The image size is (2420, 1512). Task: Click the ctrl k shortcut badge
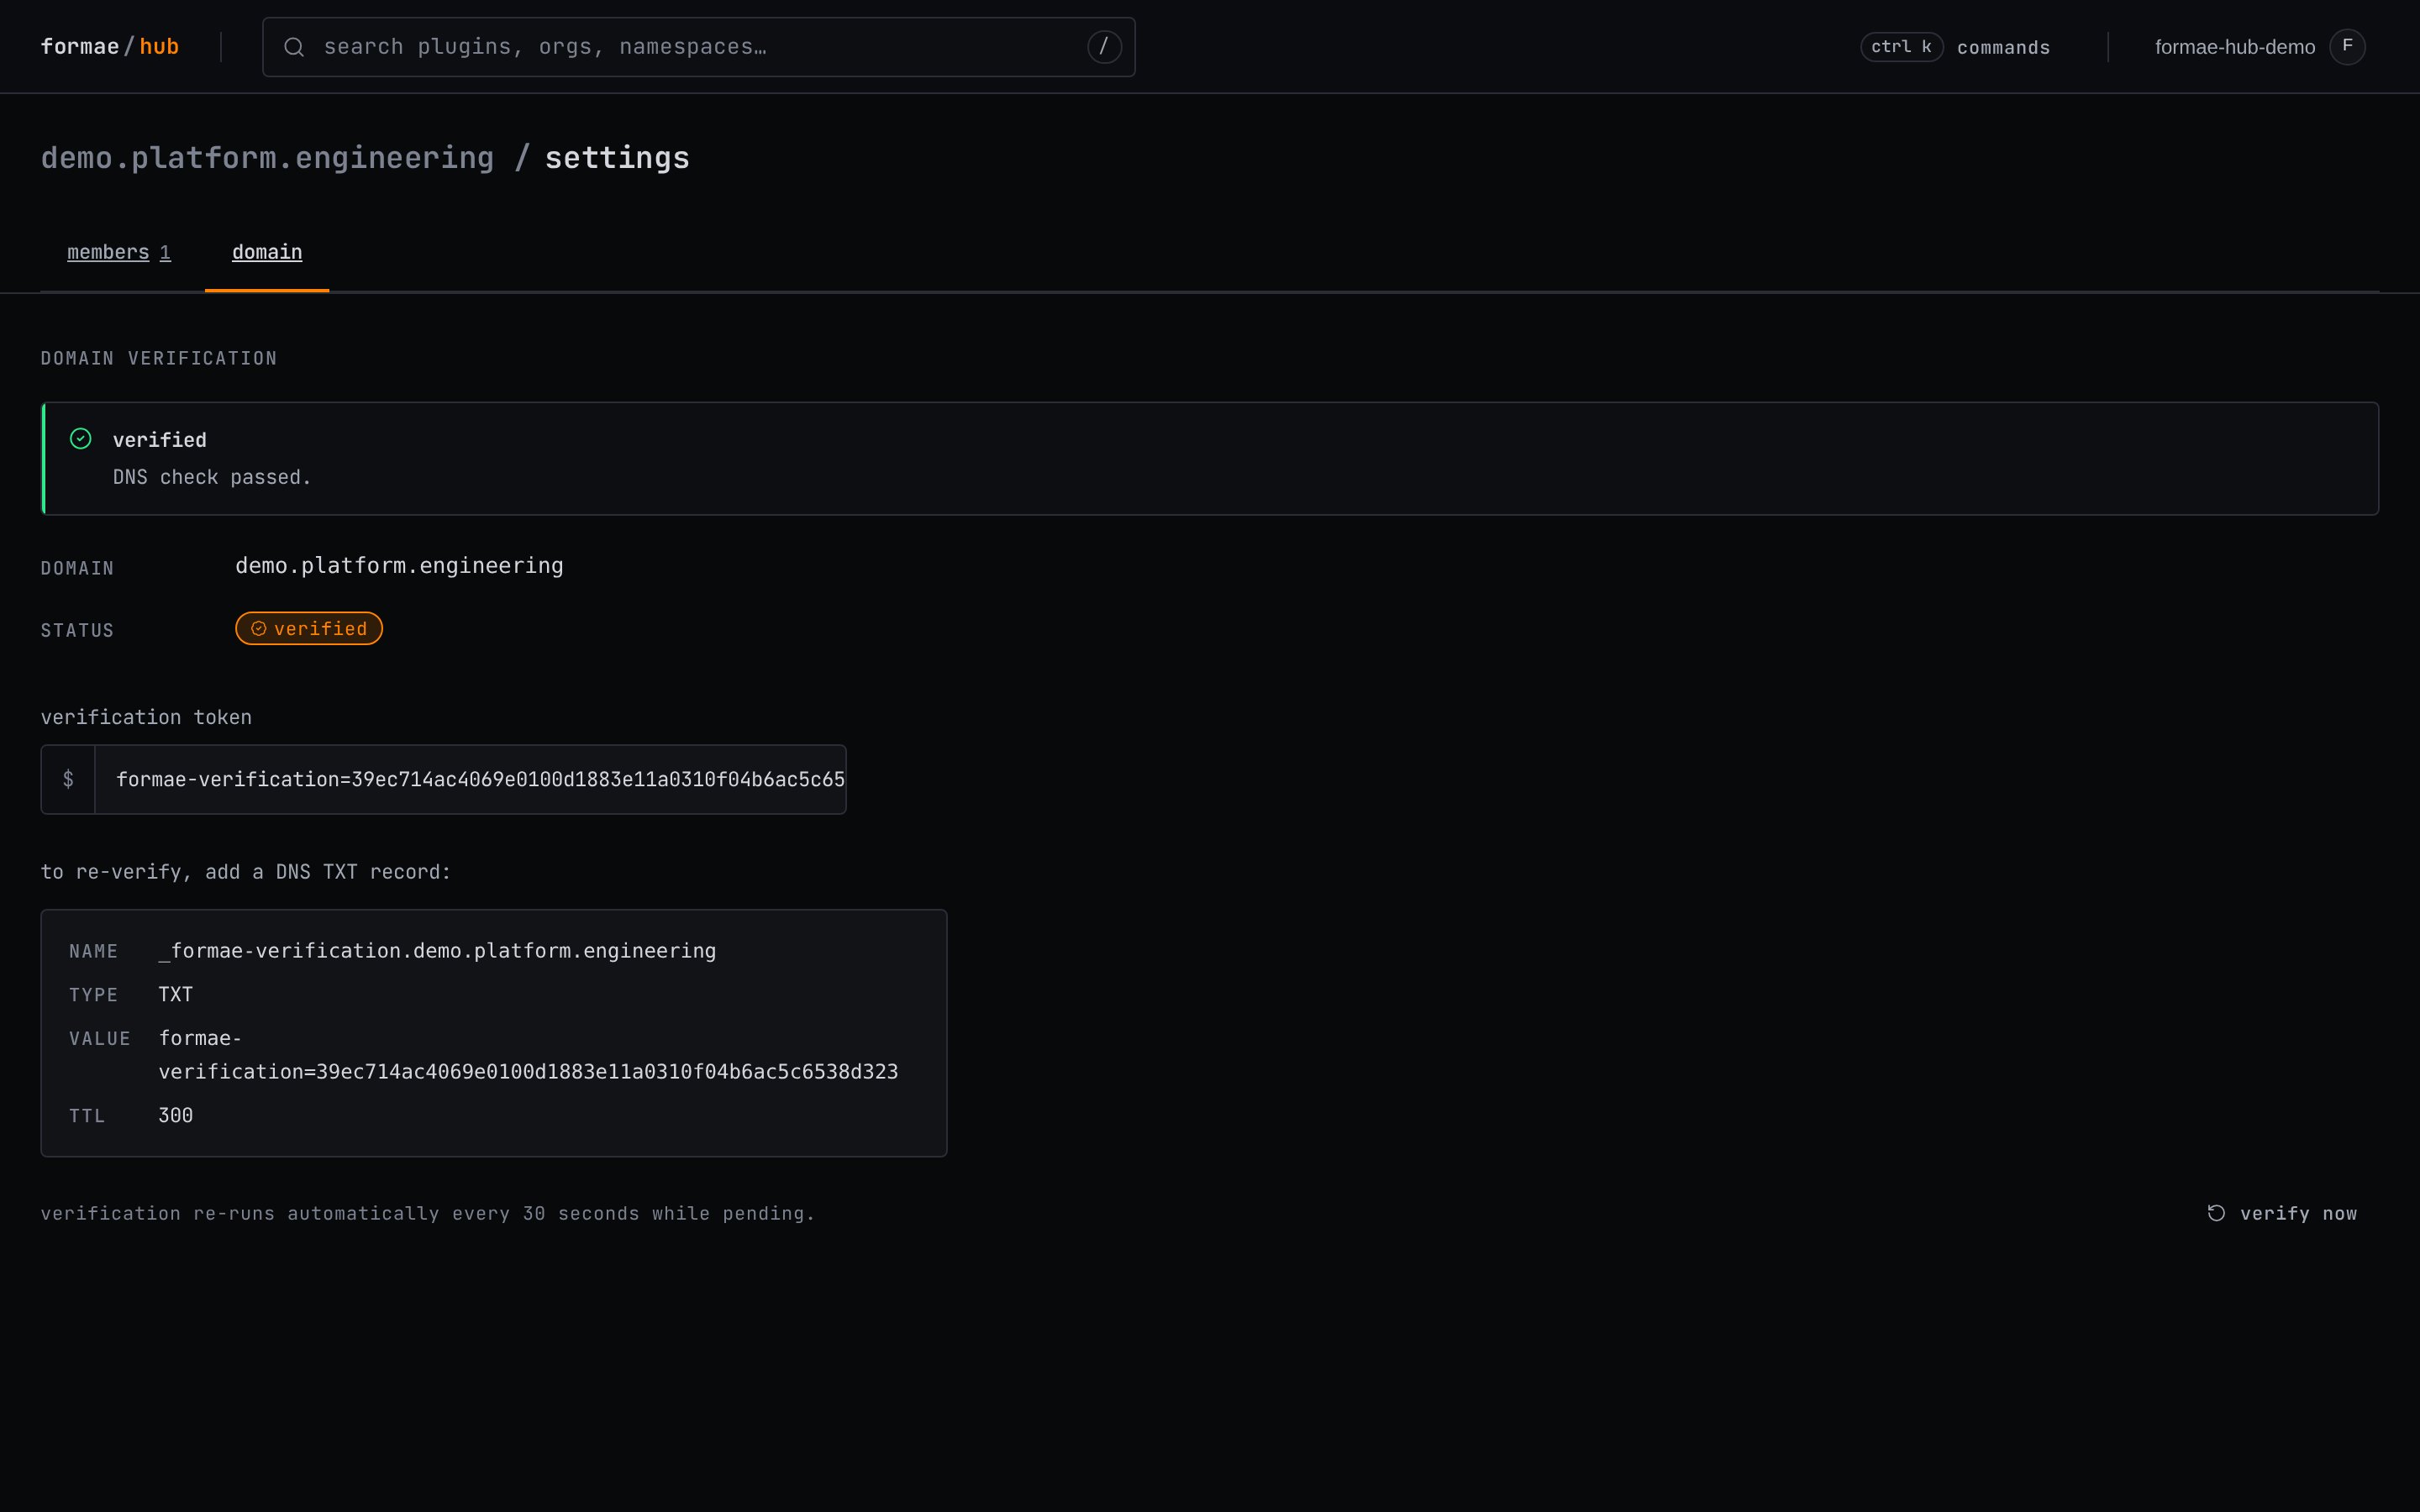point(1901,47)
